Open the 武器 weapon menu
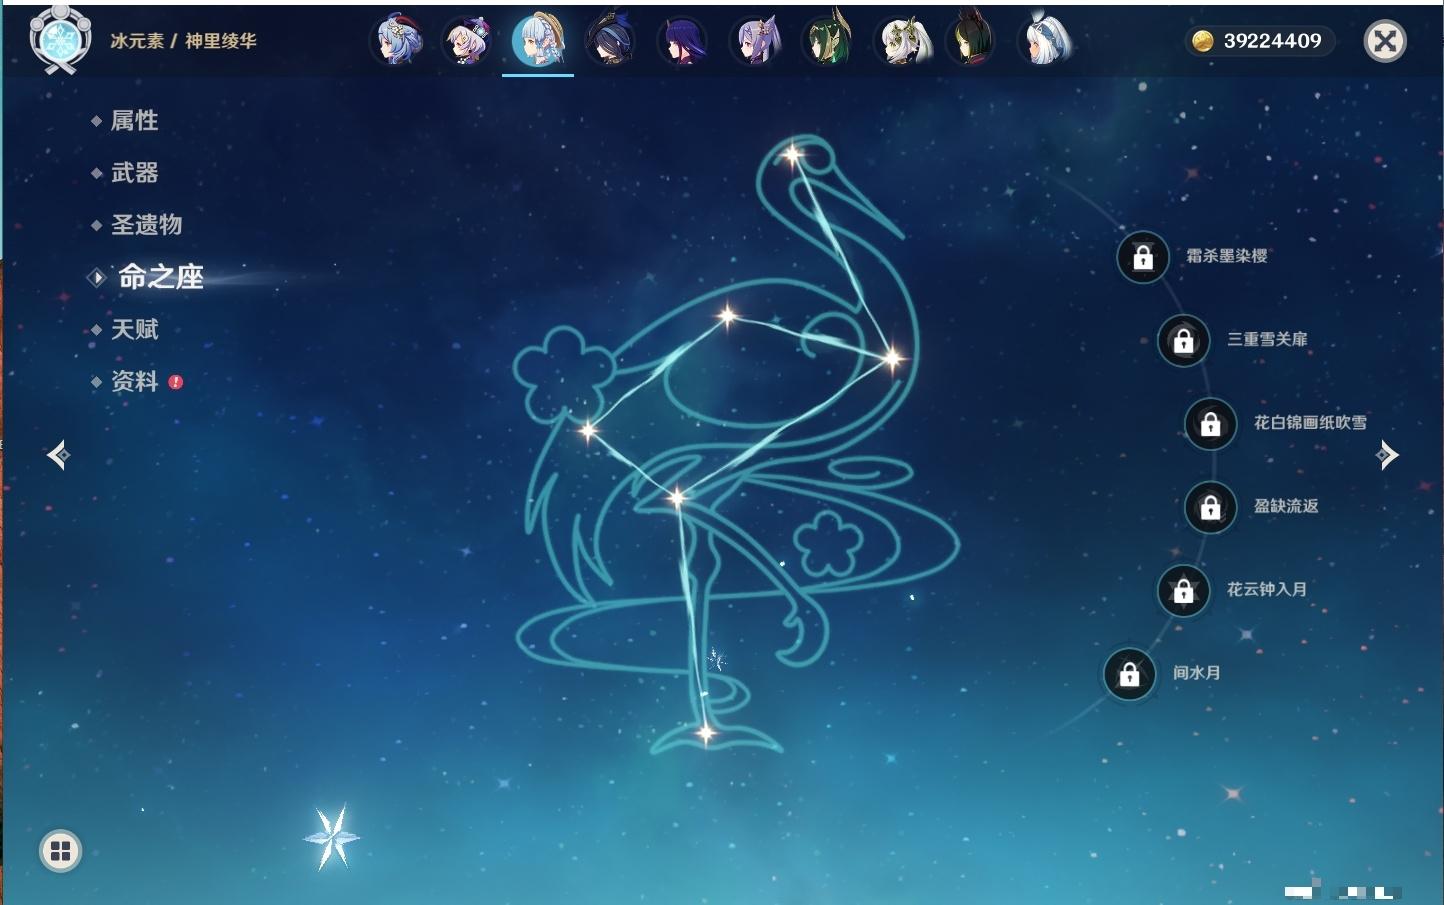The height and width of the screenshot is (905, 1444). [x=134, y=173]
